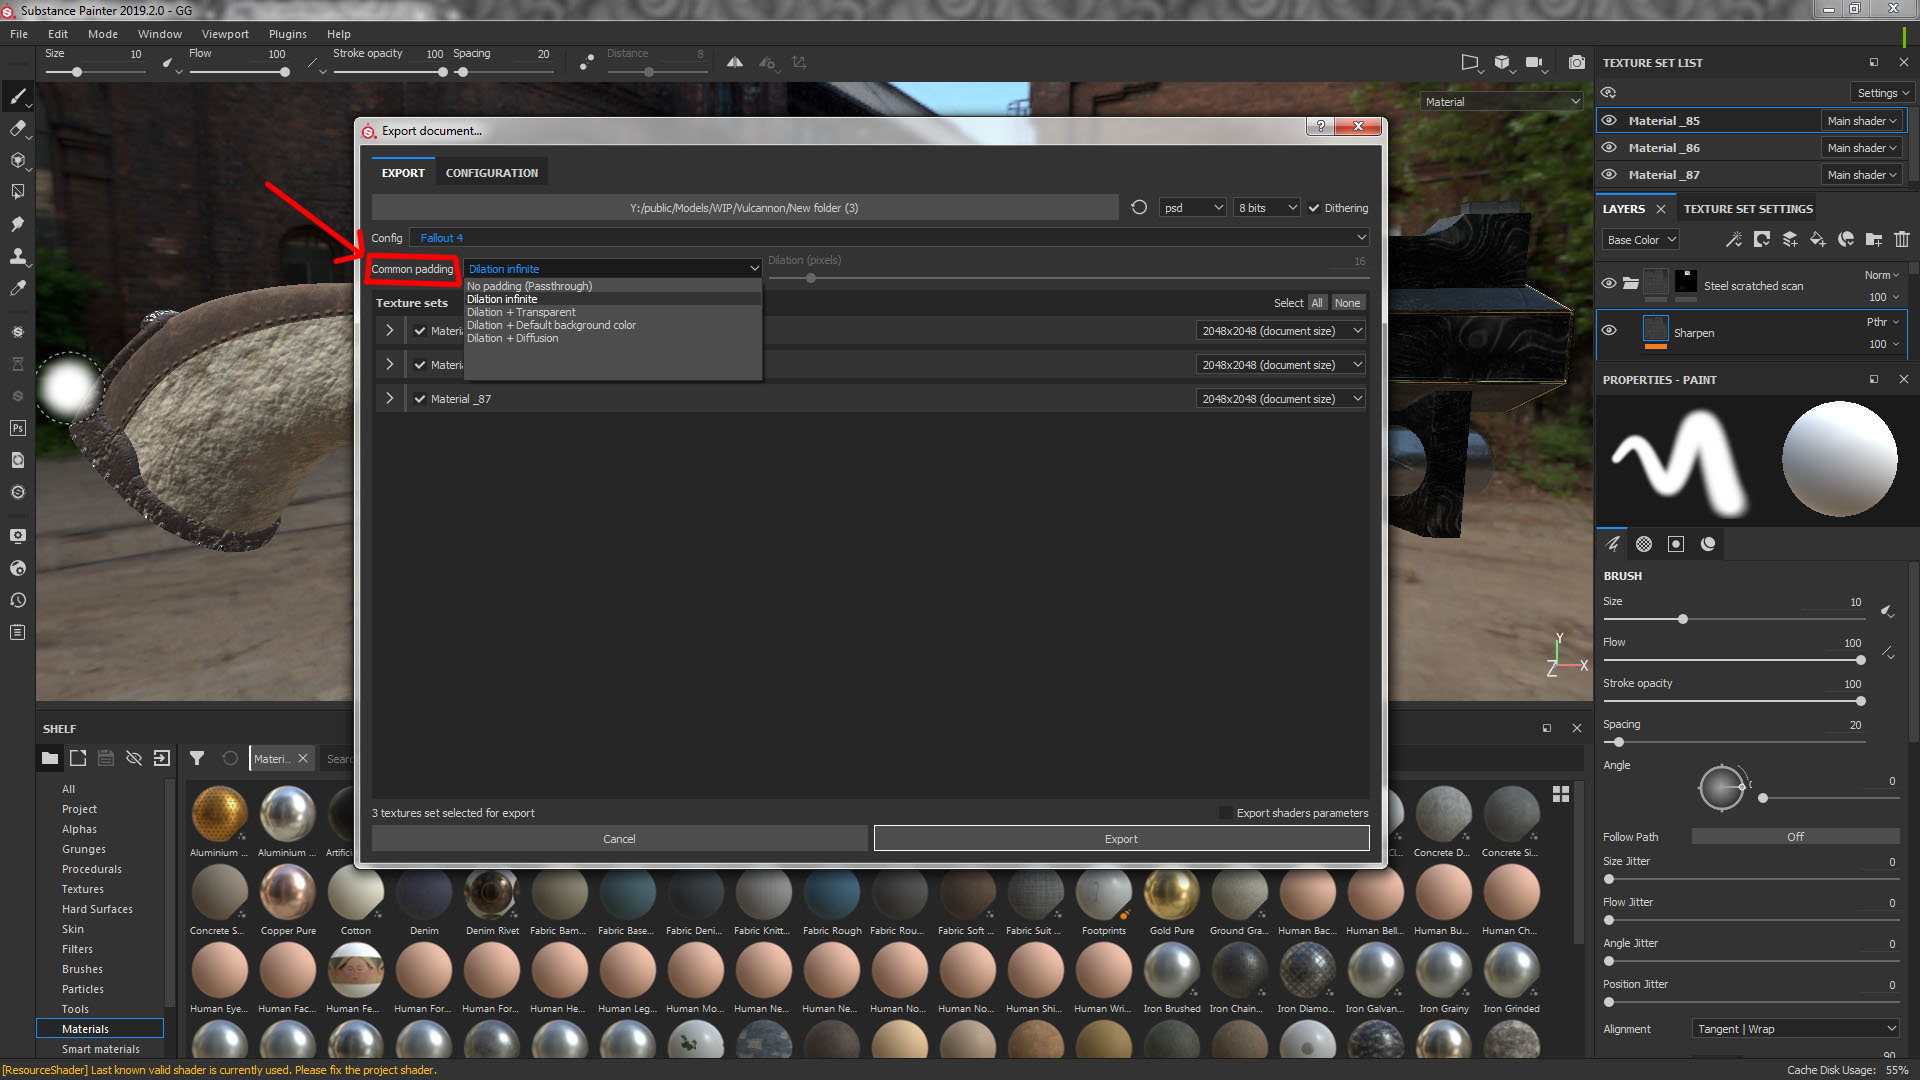
Task: Open Main shader dropdown for Material _86
Action: (x=1861, y=148)
